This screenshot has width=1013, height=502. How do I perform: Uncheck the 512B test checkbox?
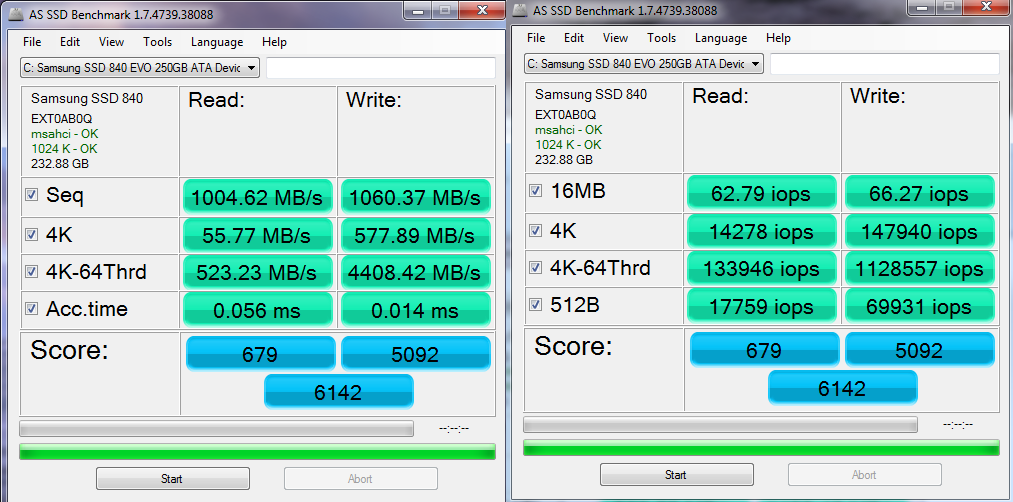[536, 304]
